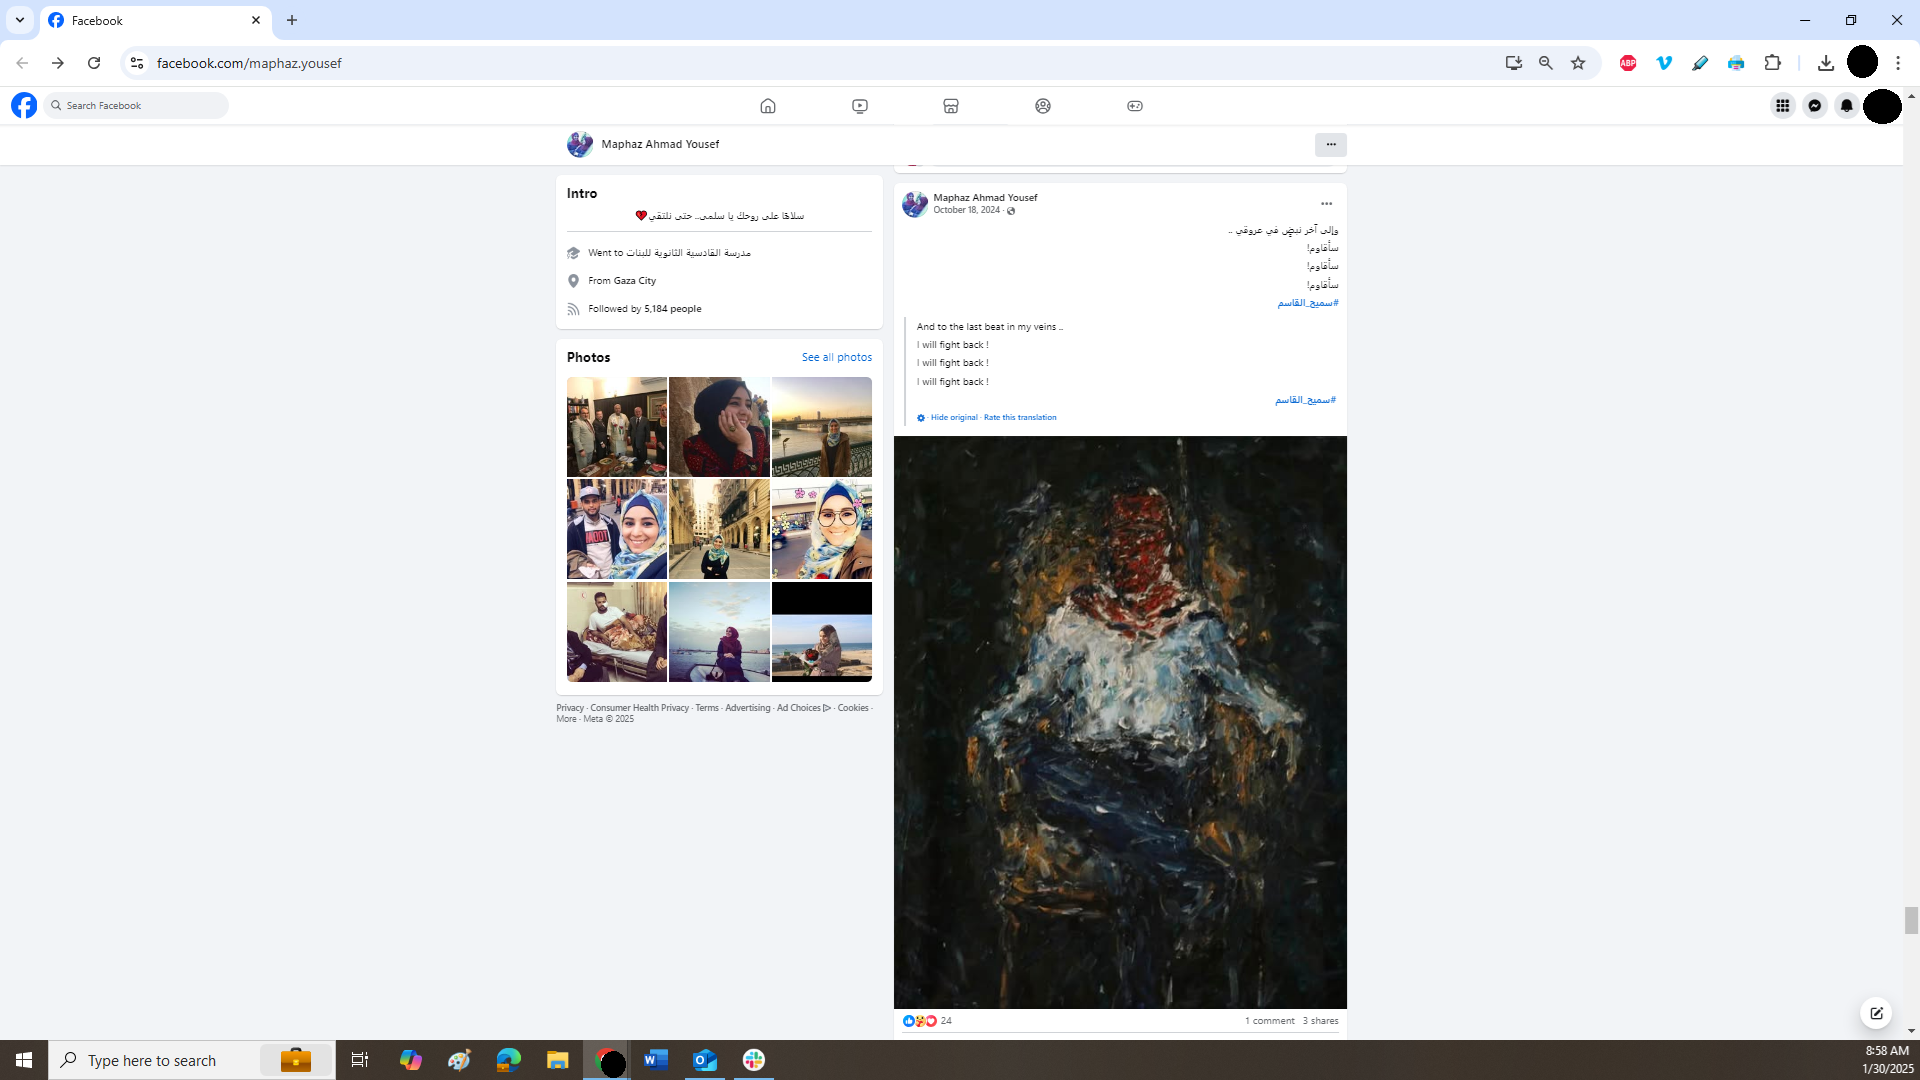The height and width of the screenshot is (1080, 1920).
Task: Open the browser zoom magnifier icon
Action: (x=1546, y=63)
